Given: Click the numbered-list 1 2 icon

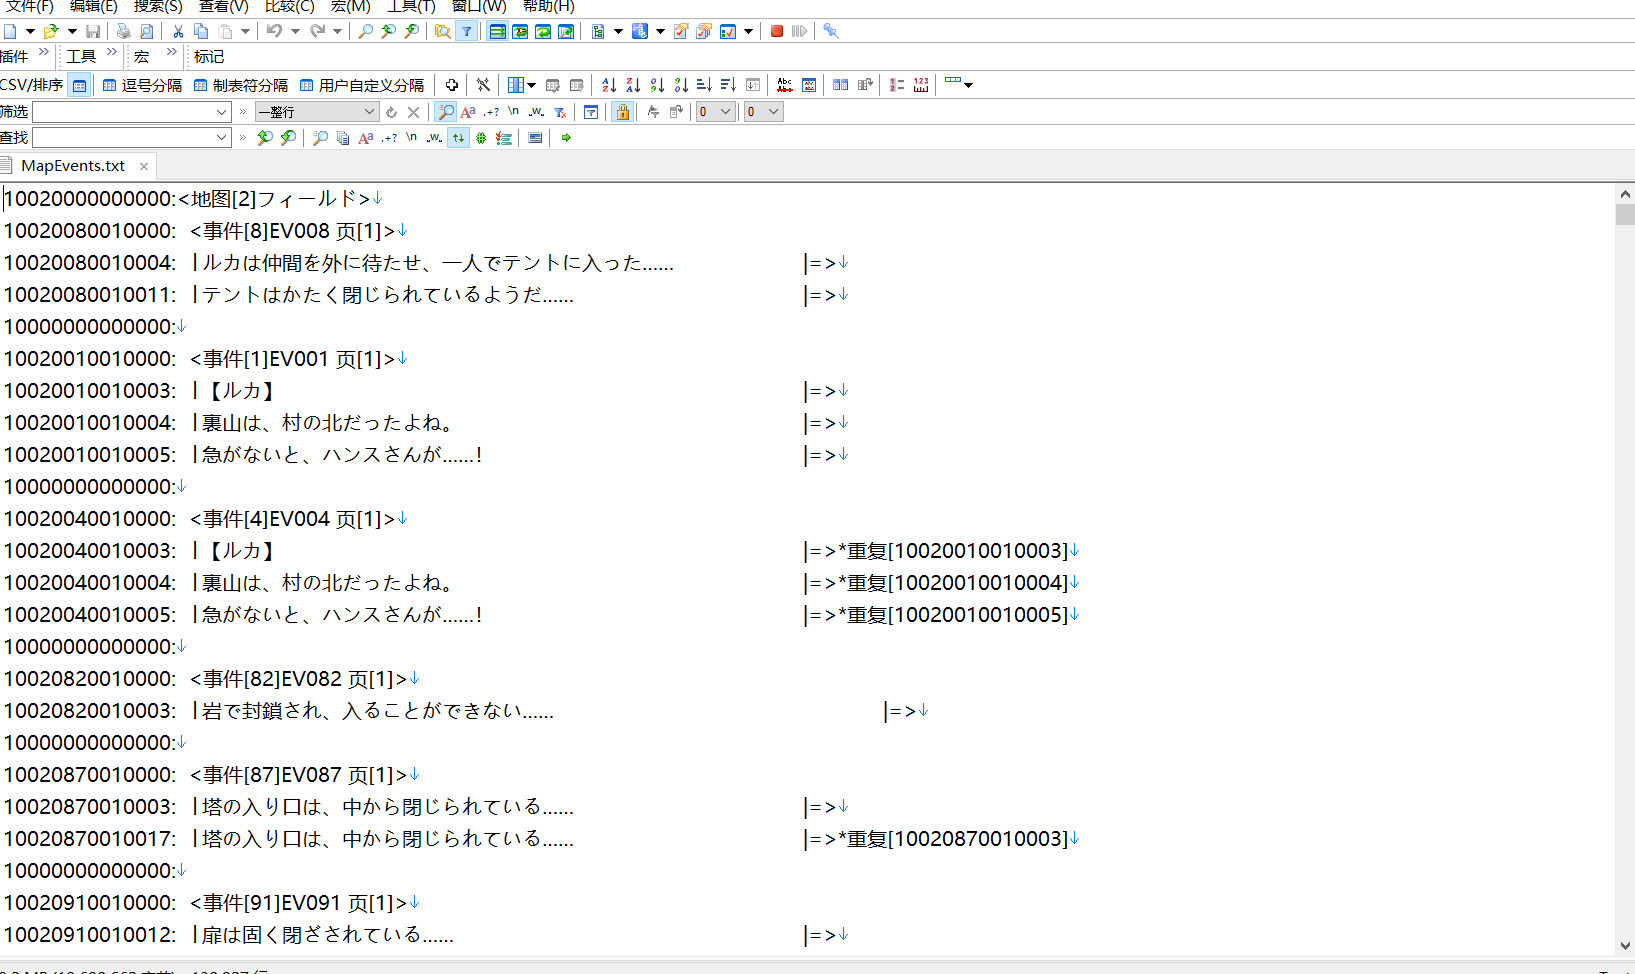Looking at the screenshot, I should click(x=897, y=85).
